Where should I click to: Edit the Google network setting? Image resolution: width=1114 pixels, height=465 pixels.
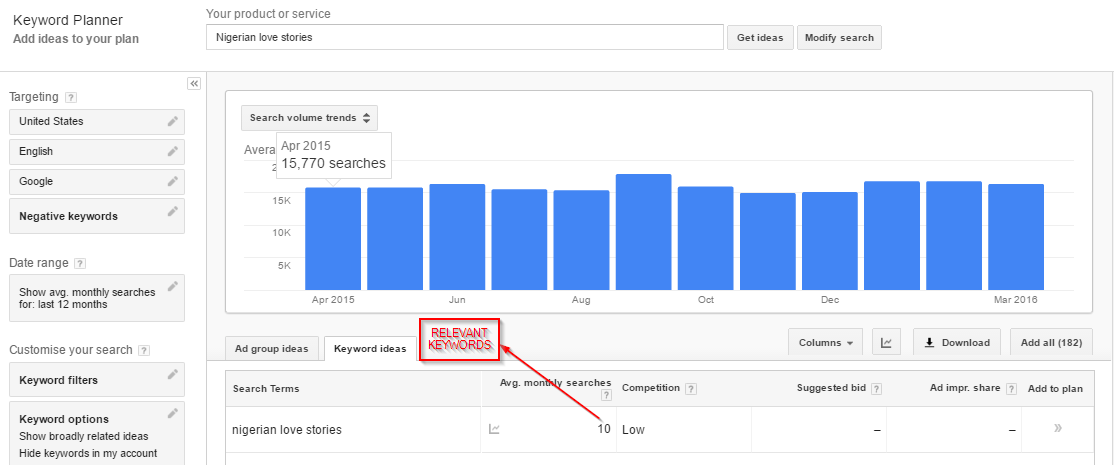[x=173, y=181]
